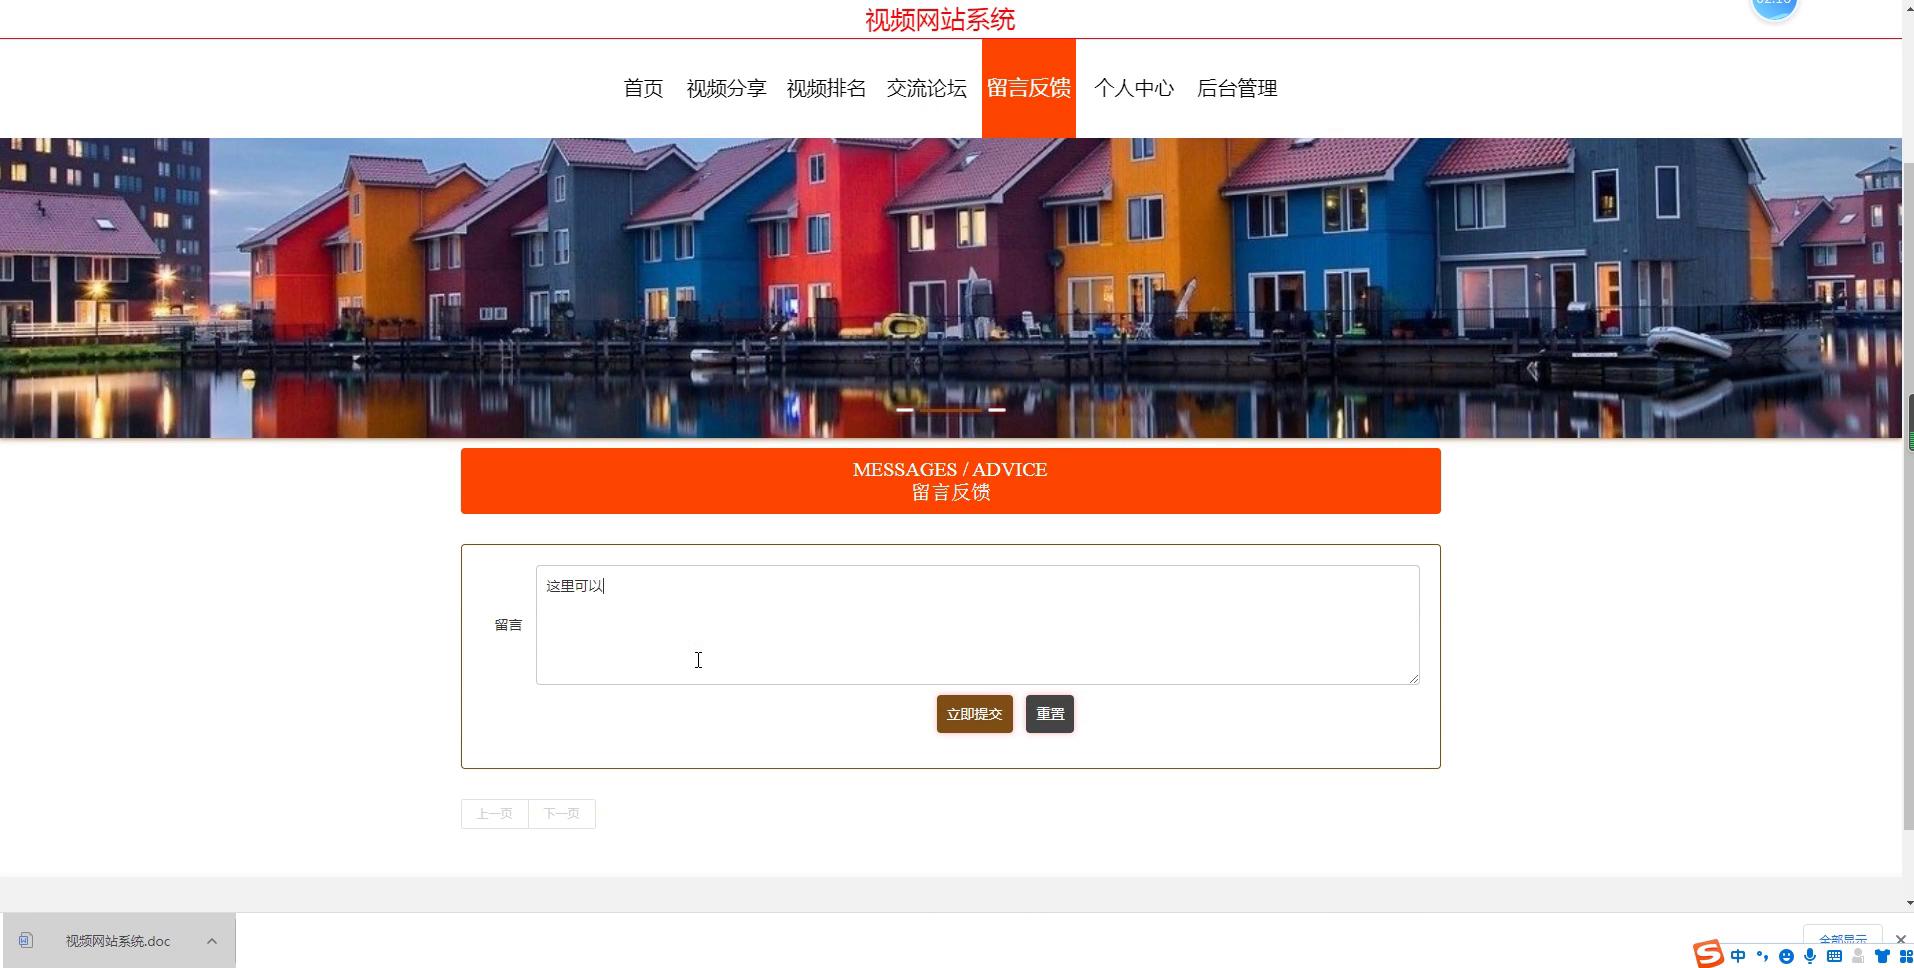Toggle Chinese/English input mode indicator
The width and height of the screenshot is (1914, 968).
[1738, 956]
